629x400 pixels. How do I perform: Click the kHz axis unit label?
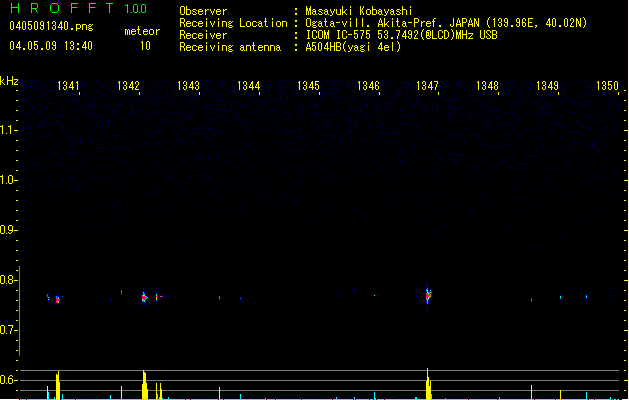(x=9, y=81)
